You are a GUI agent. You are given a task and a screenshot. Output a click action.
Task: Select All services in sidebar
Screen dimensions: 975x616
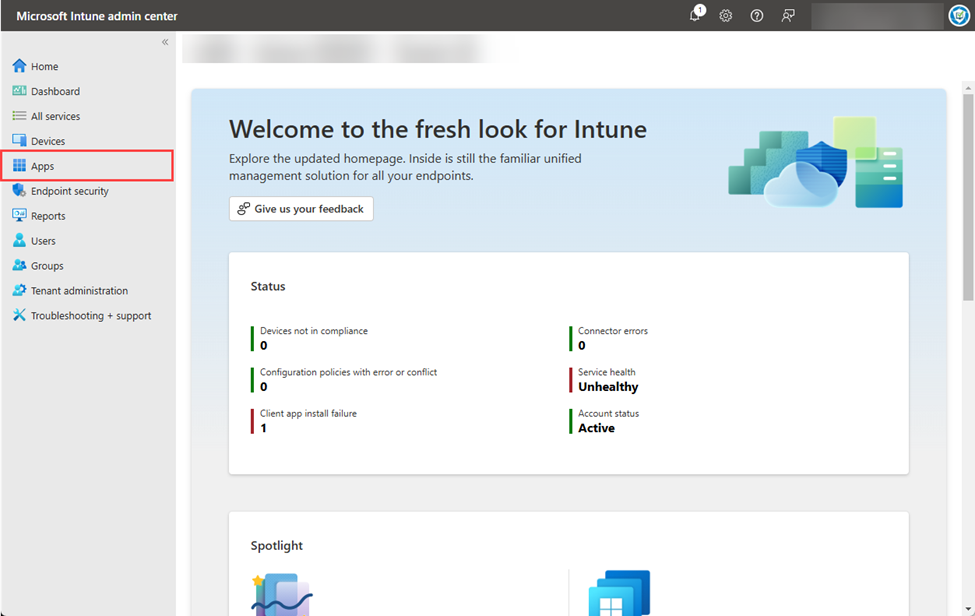(x=55, y=116)
